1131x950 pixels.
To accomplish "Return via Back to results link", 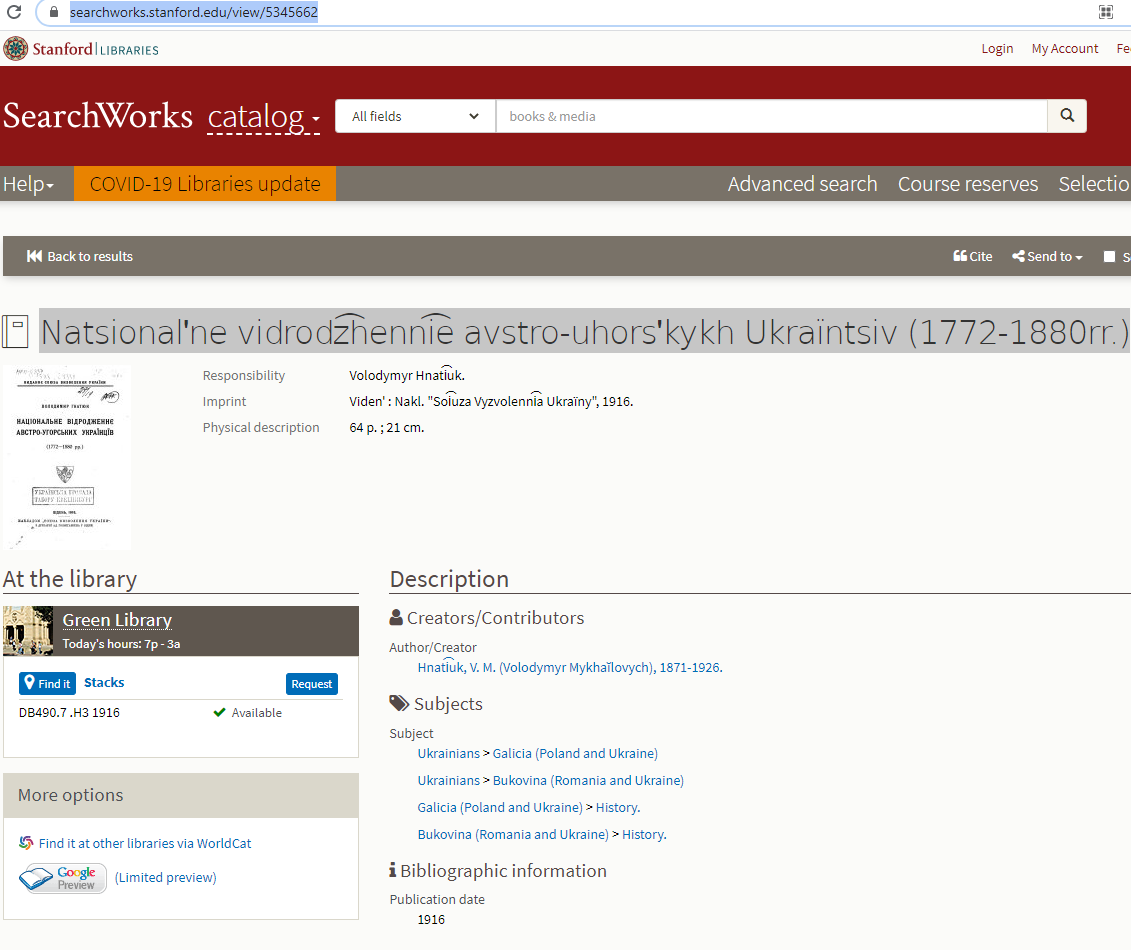I will point(80,256).
